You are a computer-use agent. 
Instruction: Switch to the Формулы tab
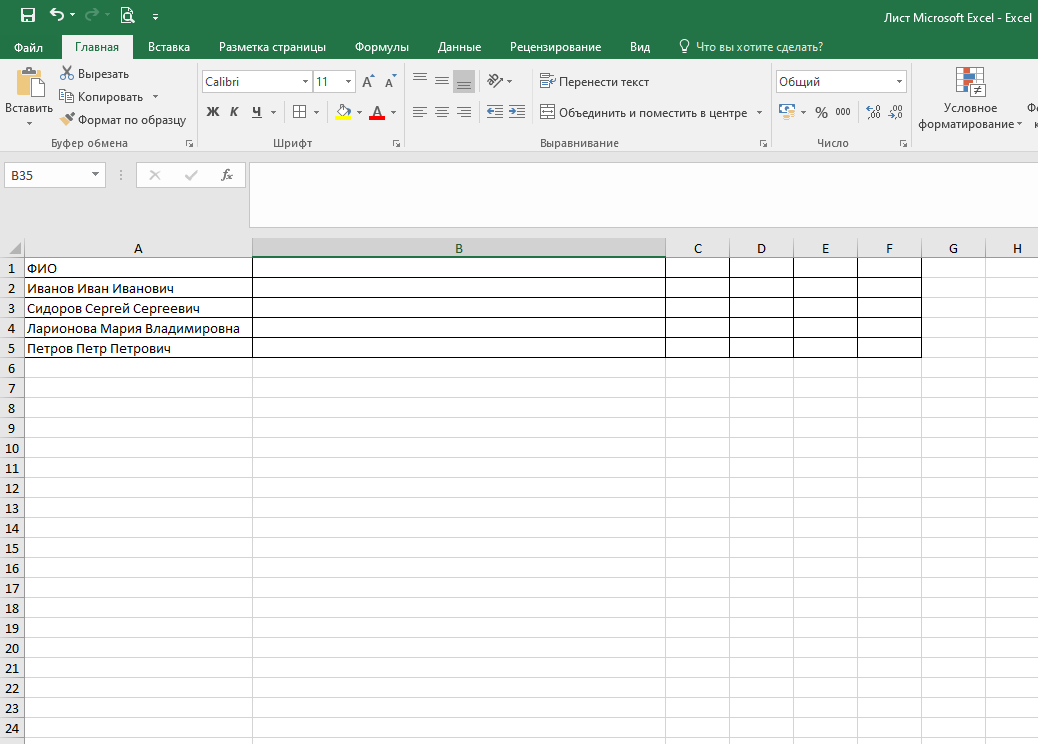point(381,47)
